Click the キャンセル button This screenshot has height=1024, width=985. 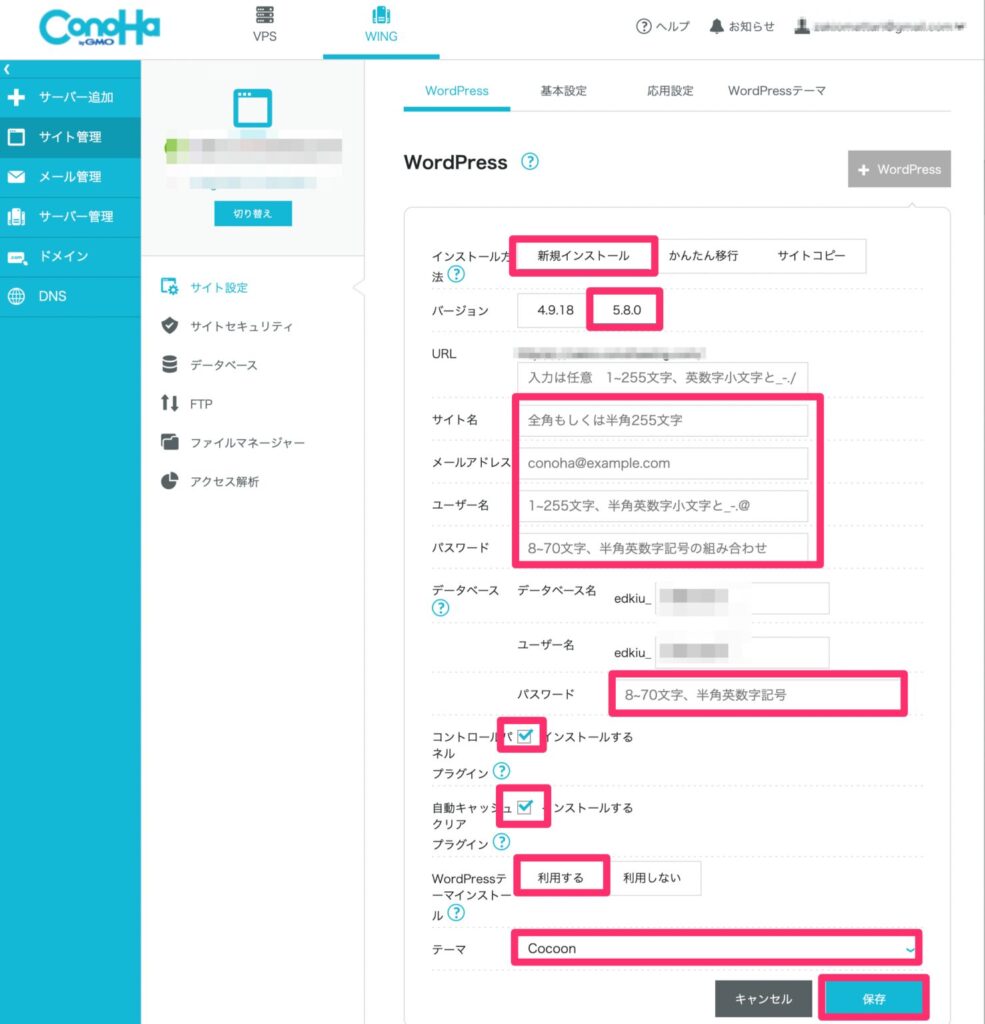(x=763, y=999)
